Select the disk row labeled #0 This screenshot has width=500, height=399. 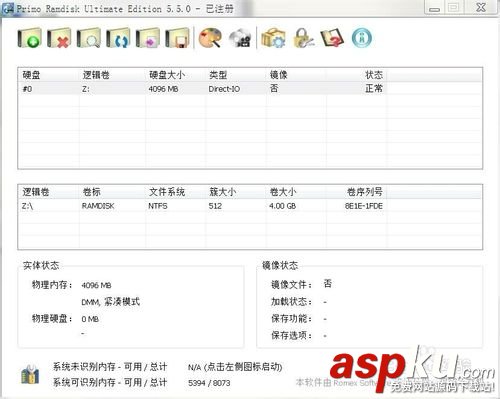click(x=250, y=89)
